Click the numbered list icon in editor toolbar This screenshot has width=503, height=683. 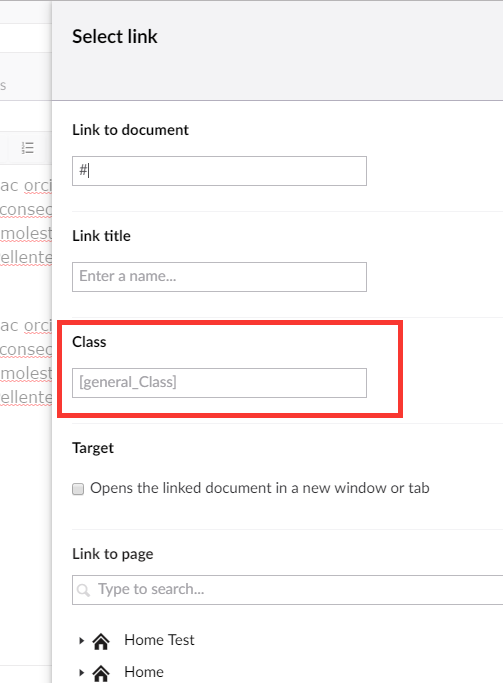click(x=27, y=148)
